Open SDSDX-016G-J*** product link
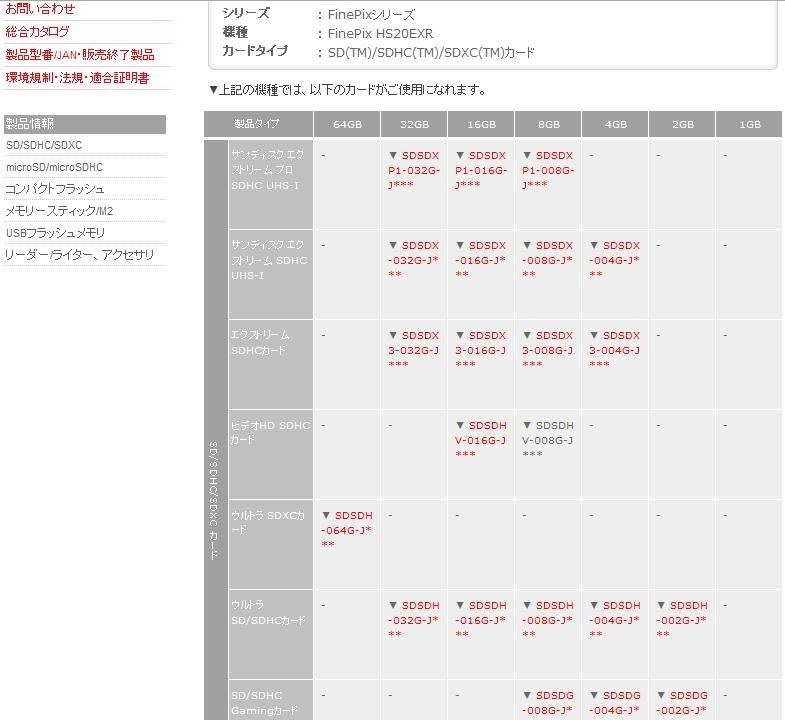Image resolution: width=785 pixels, height=720 pixels. coord(481,260)
